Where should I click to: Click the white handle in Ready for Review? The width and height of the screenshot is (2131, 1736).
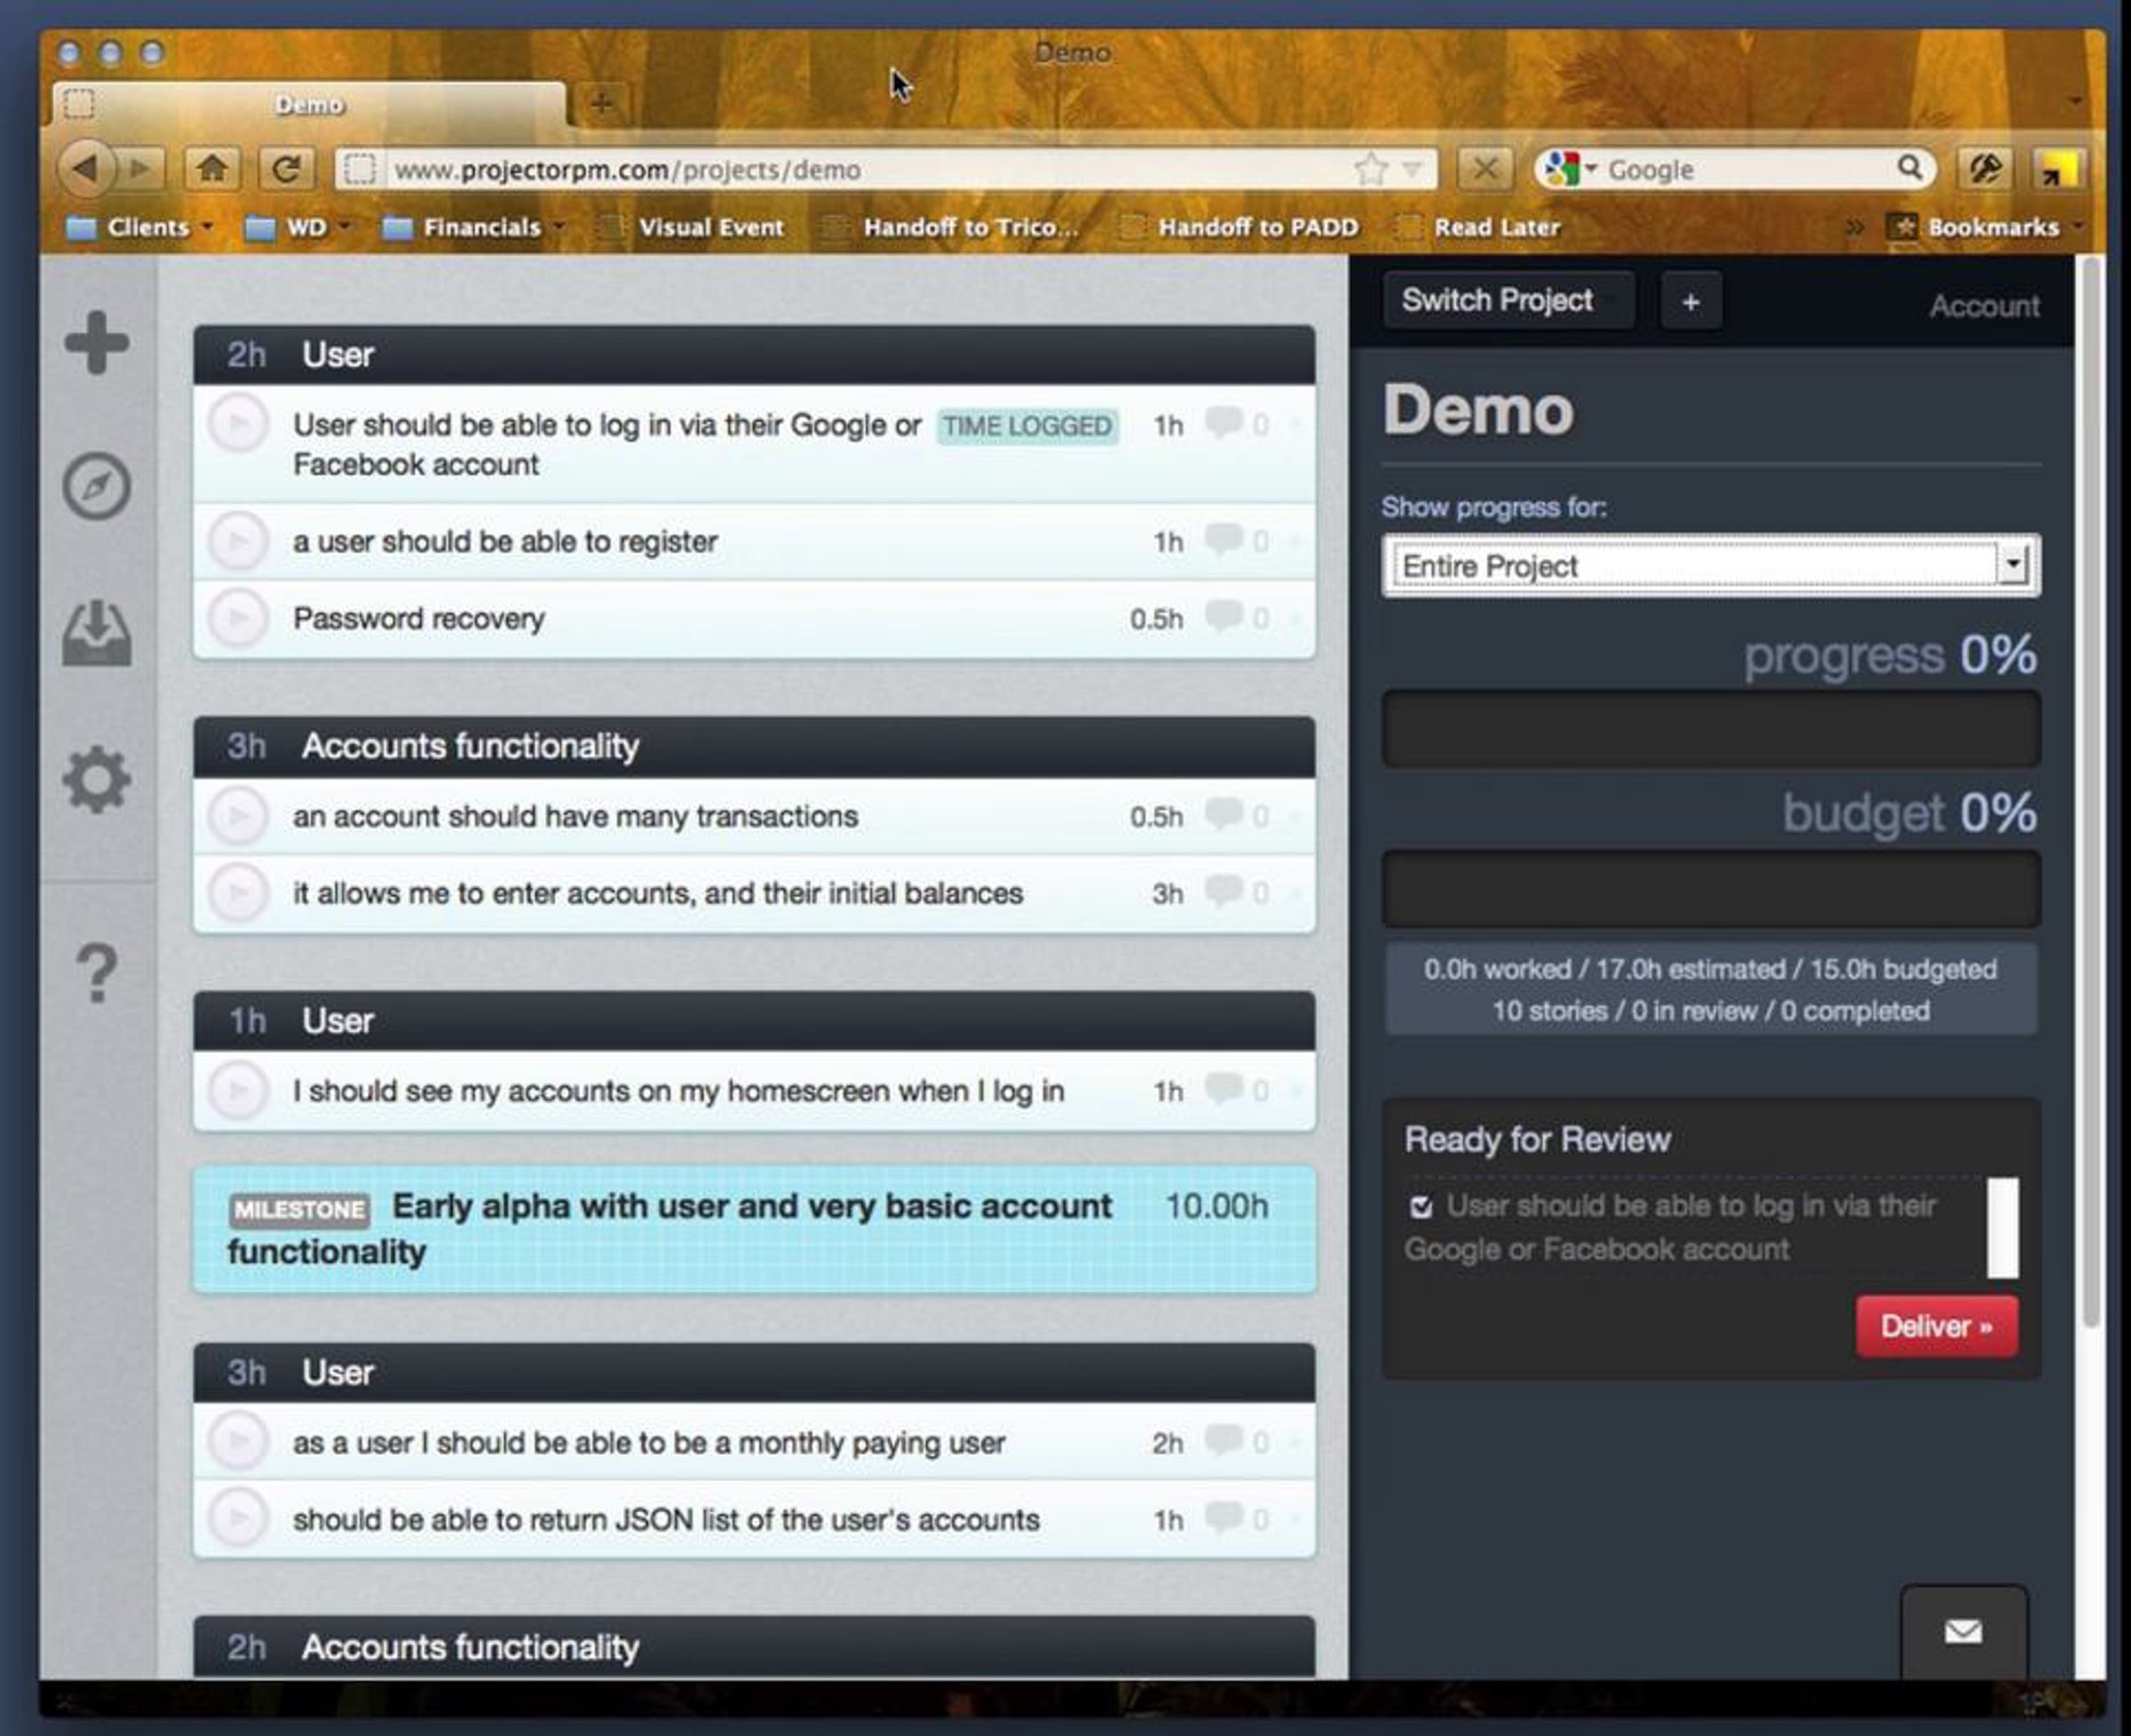pos(2002,1227)
